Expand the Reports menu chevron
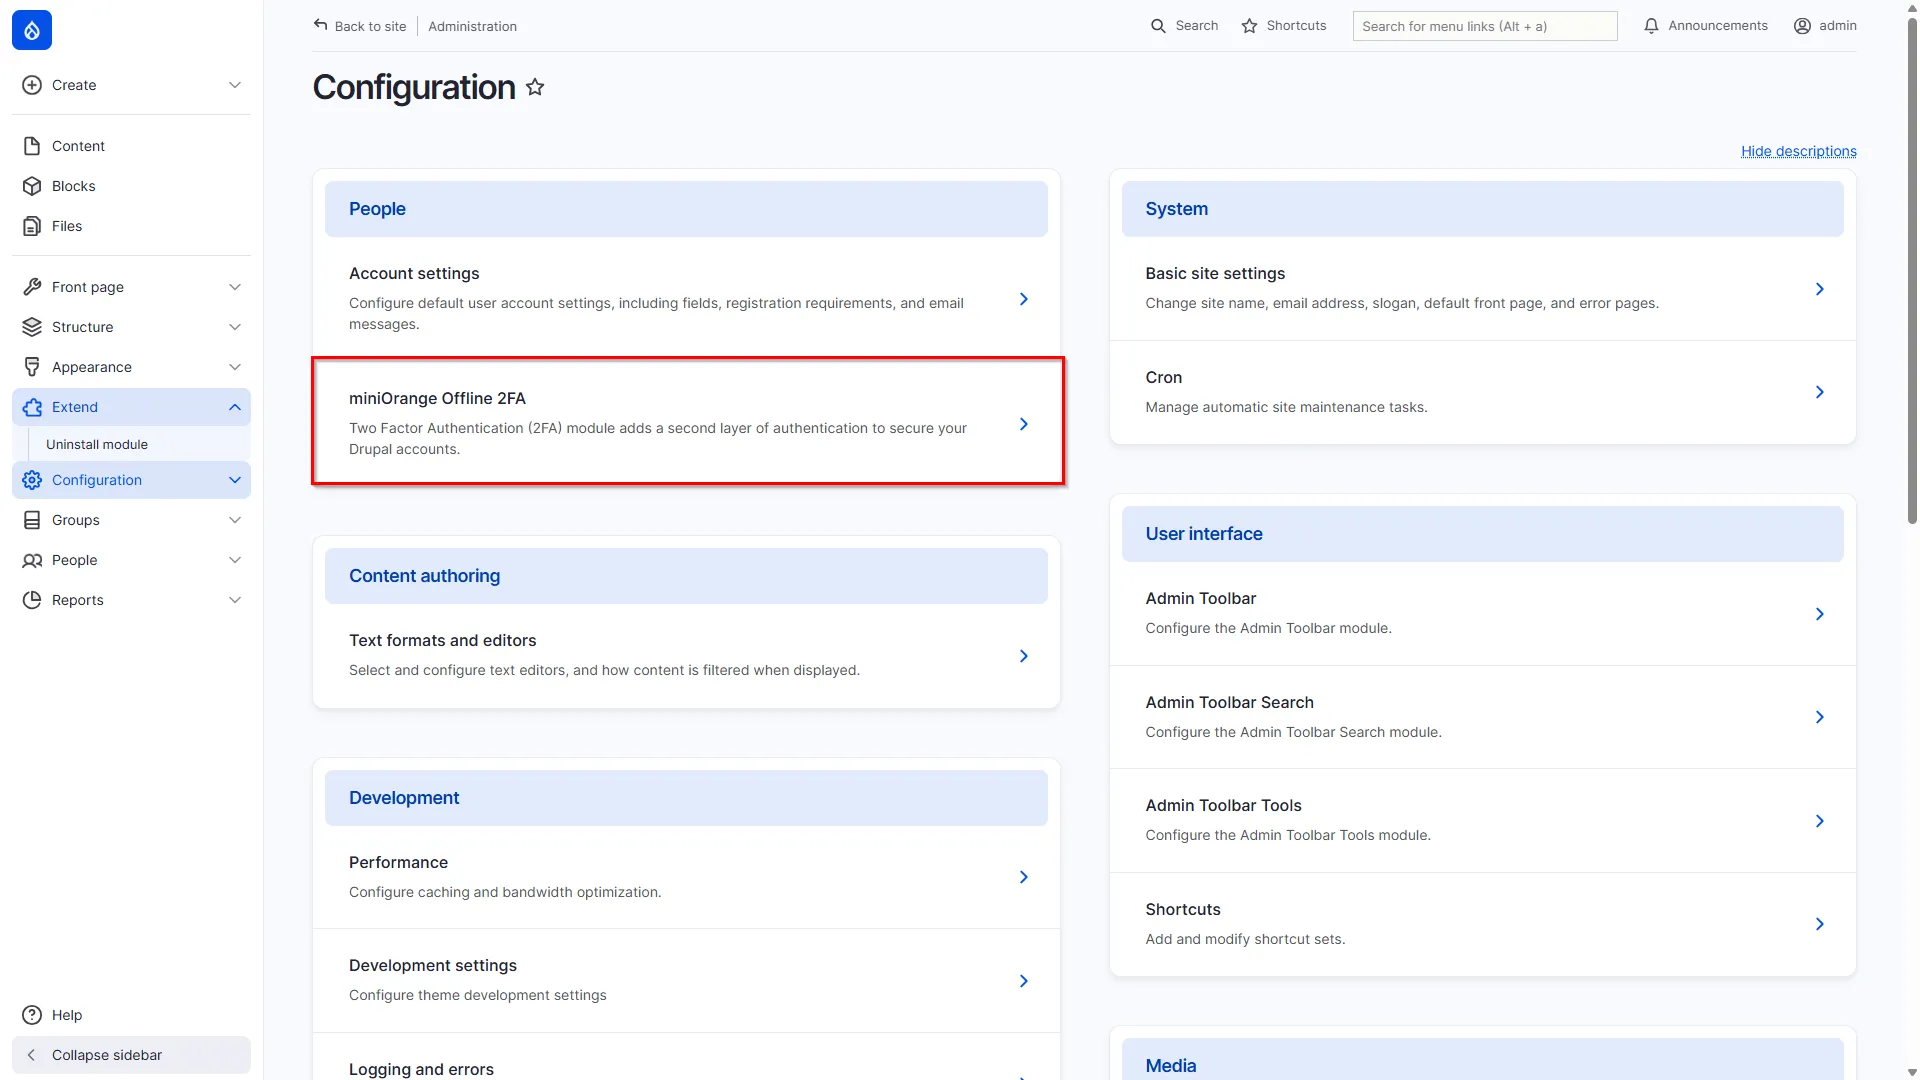 click(235, 600)
